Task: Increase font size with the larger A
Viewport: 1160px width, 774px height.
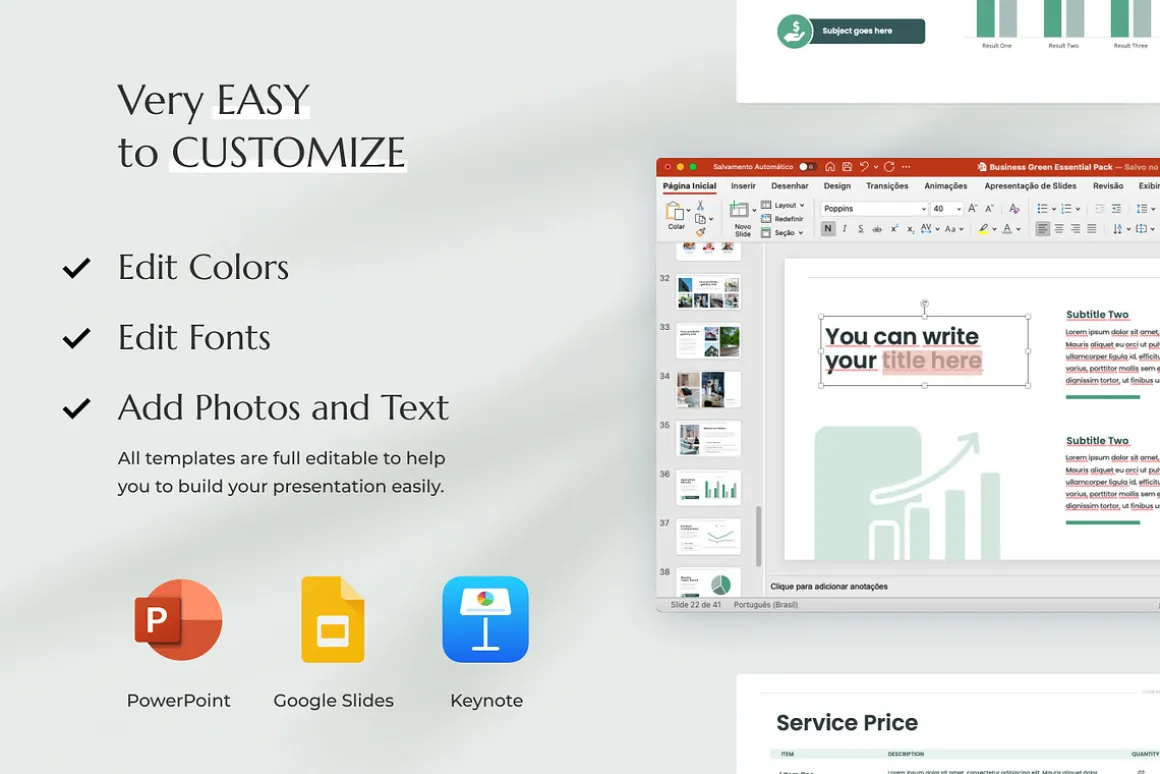Action: tap(973, 208)
